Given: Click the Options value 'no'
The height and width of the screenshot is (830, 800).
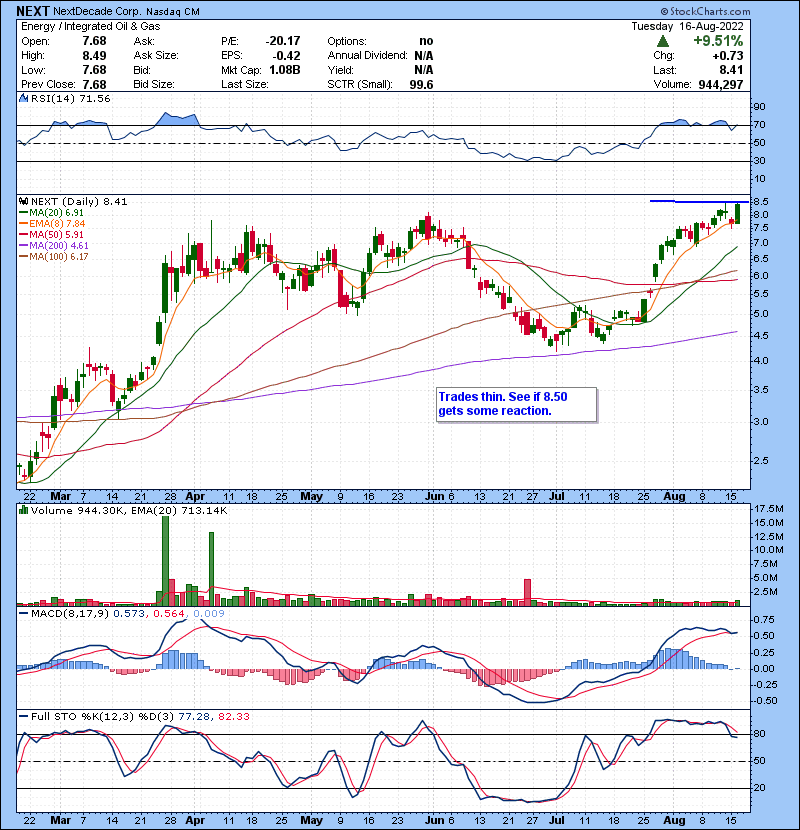Looking at the screenshot, I should 426,41.
